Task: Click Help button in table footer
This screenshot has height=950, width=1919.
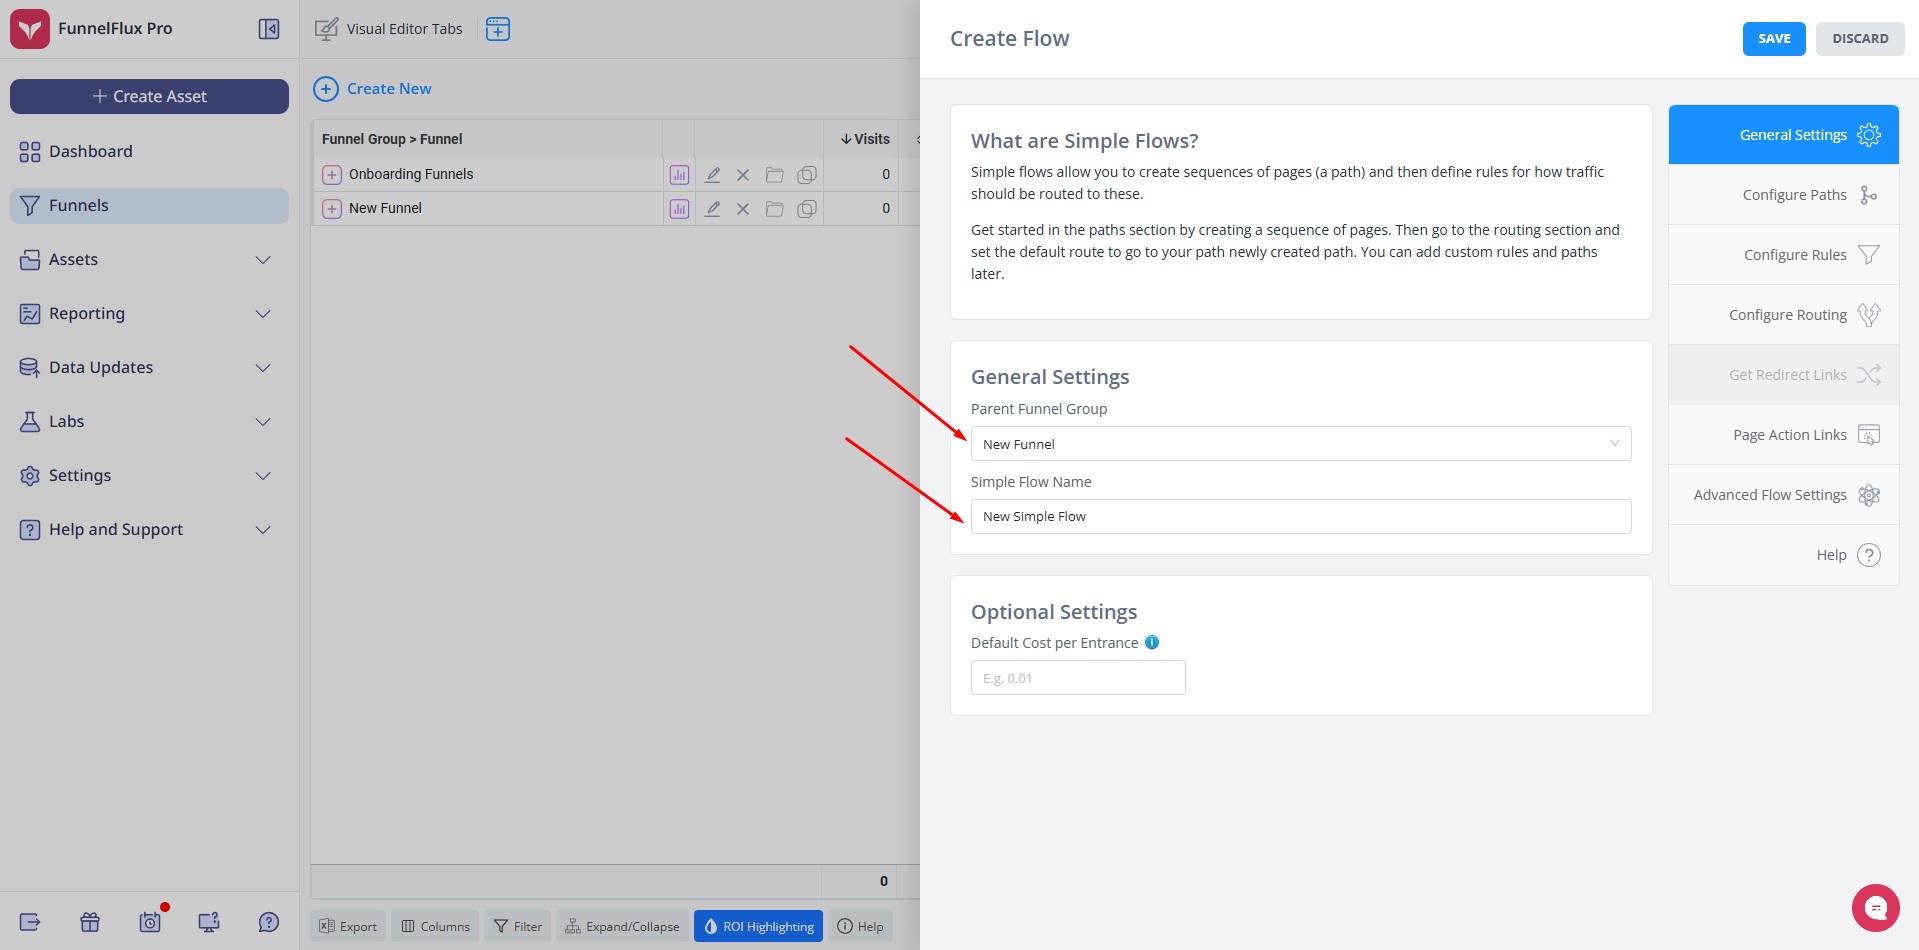Action: coord(860,927)
